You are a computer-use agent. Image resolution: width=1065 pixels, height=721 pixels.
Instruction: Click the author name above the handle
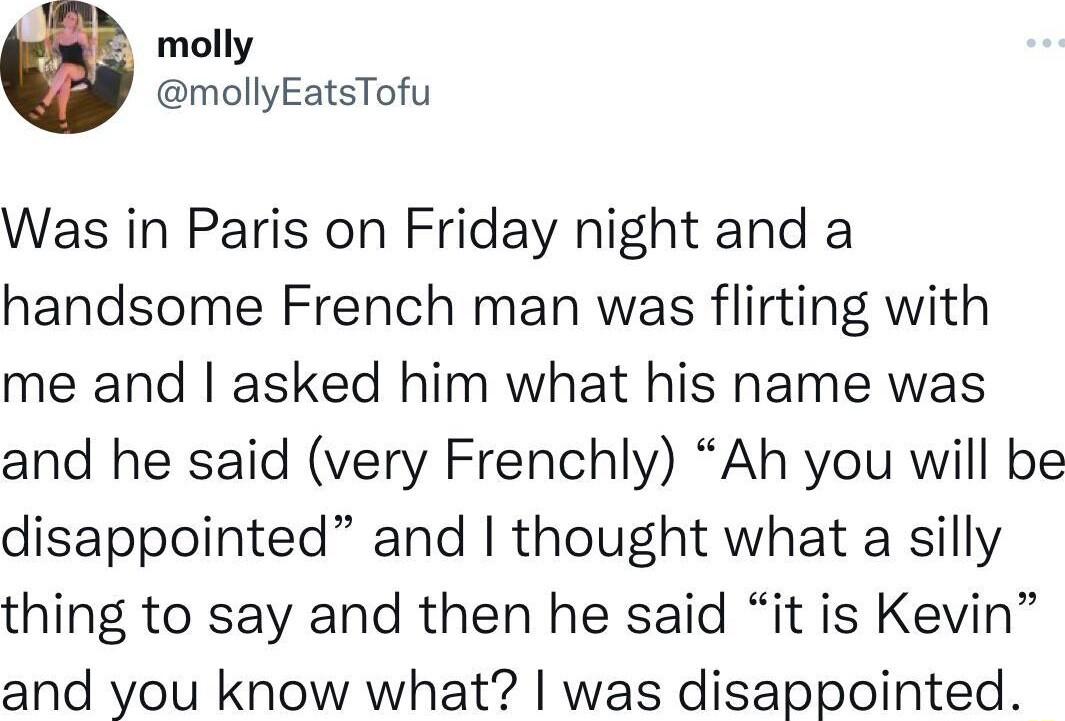(x=203, y=42)
